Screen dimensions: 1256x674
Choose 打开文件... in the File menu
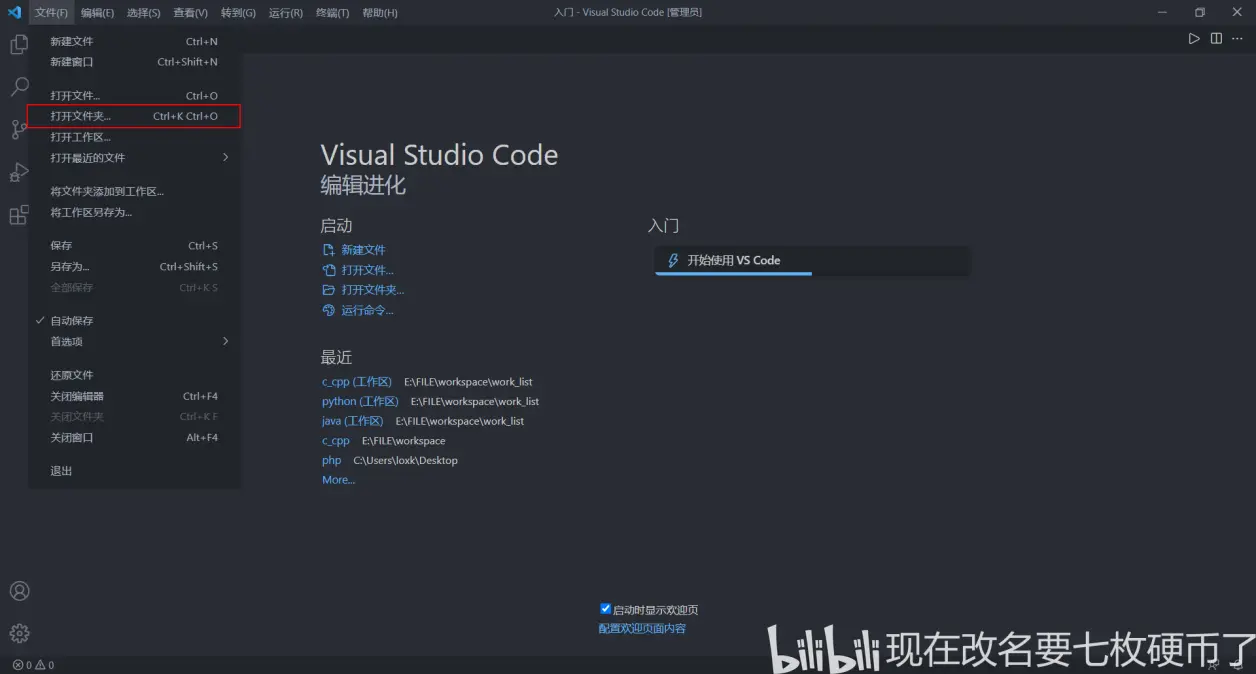134,96
